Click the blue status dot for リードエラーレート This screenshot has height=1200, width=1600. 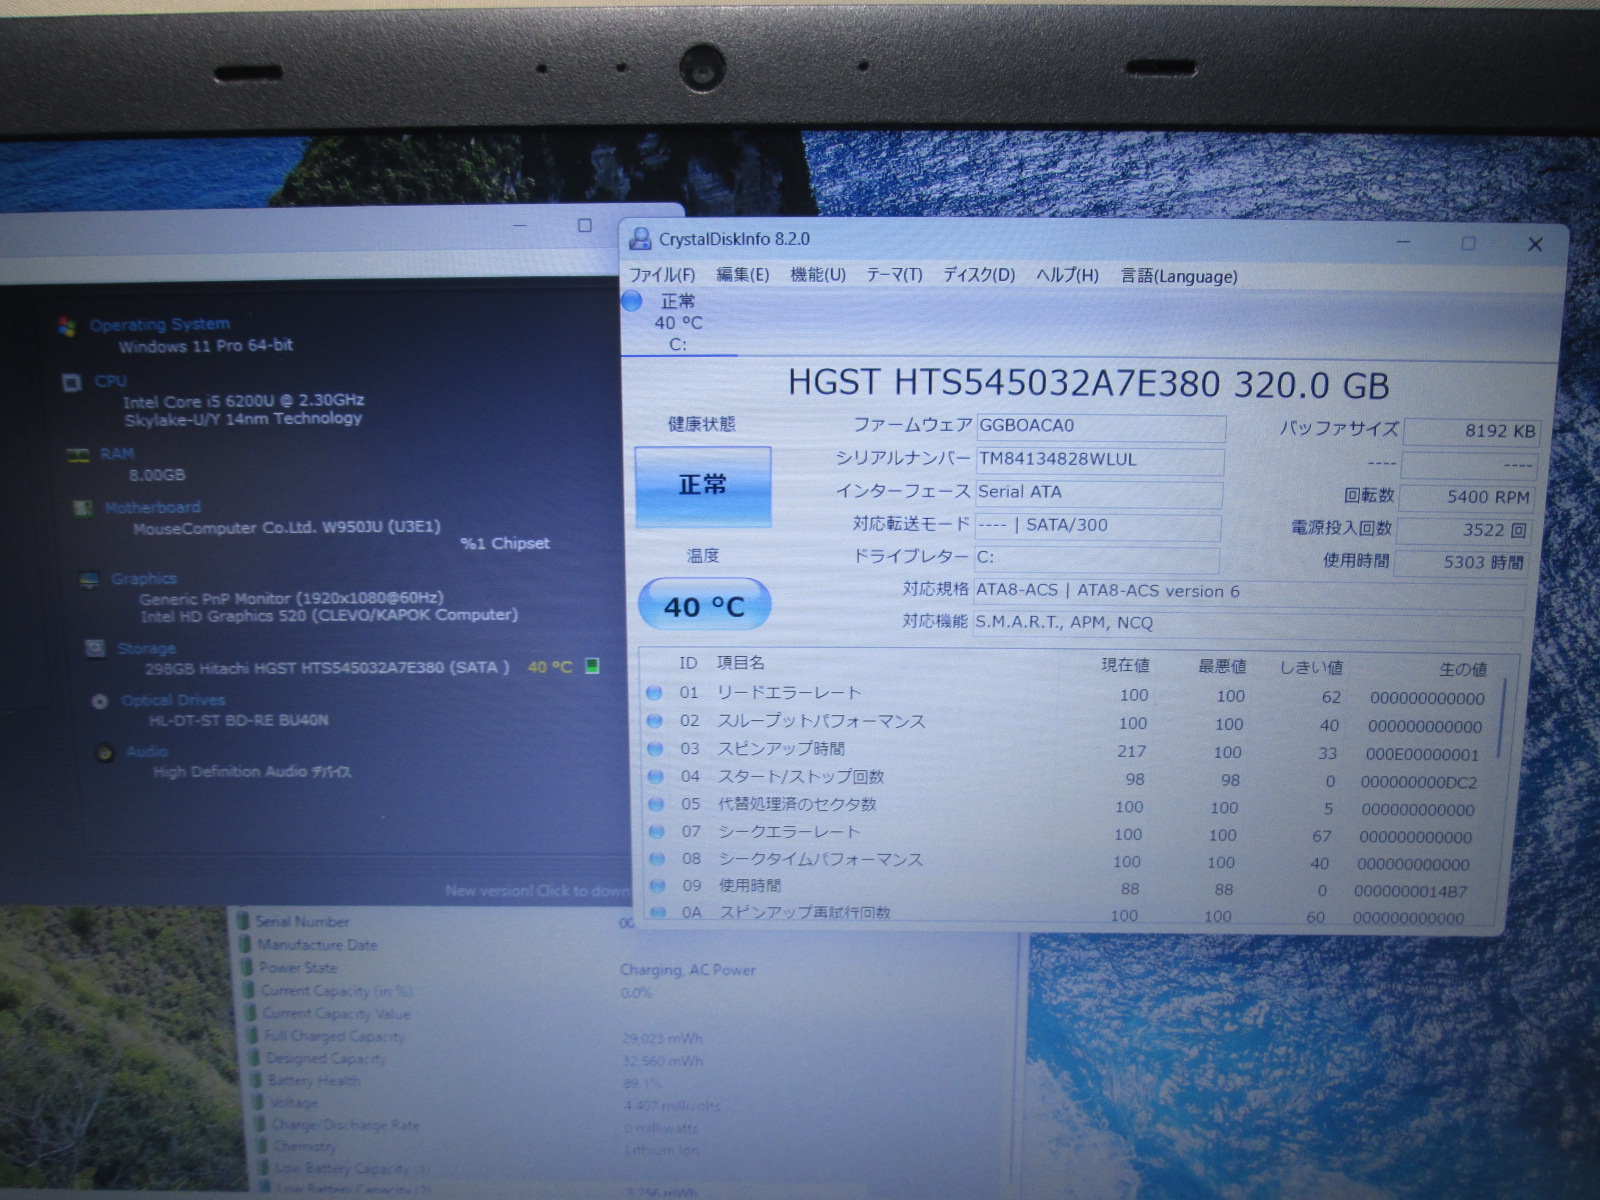coord(654,692)
